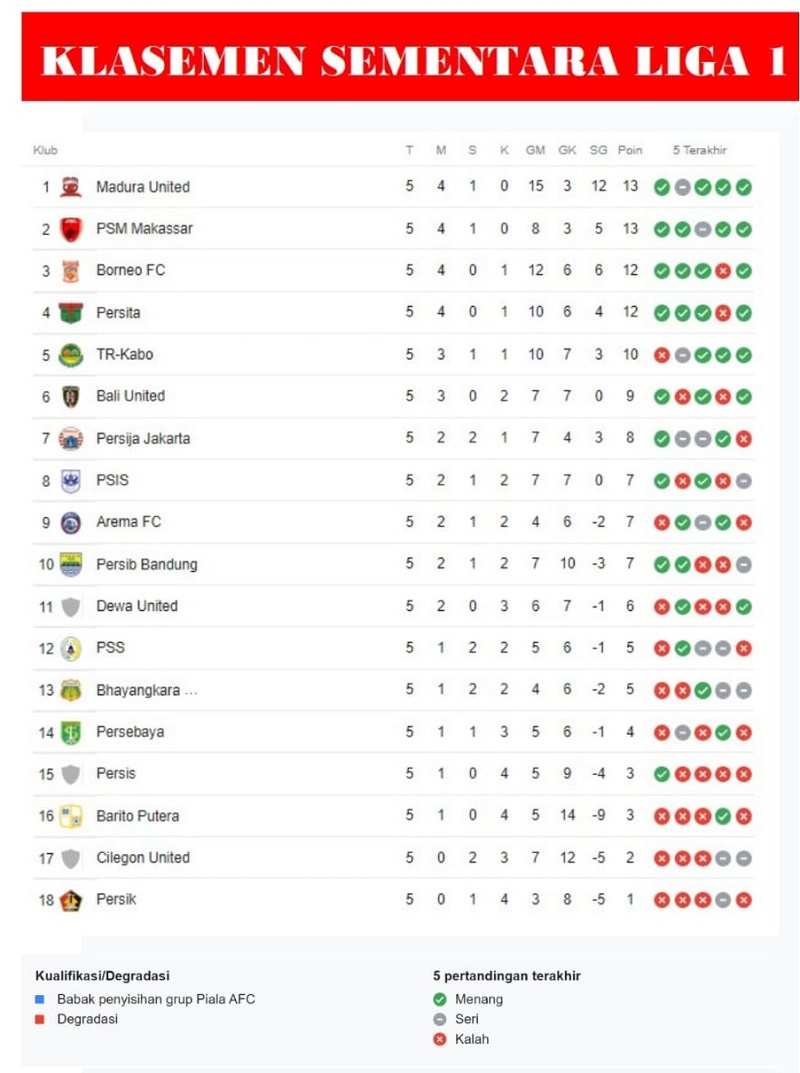The image size is (800, 1073).
Task: Click the PSM Makassar red crest
Action: pos(70,229)
